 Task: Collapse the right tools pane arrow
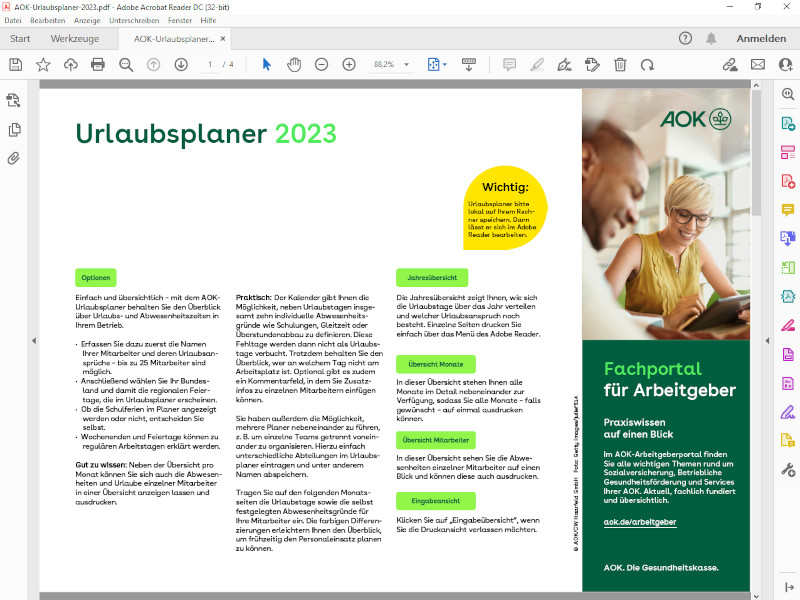click(767, 340)
